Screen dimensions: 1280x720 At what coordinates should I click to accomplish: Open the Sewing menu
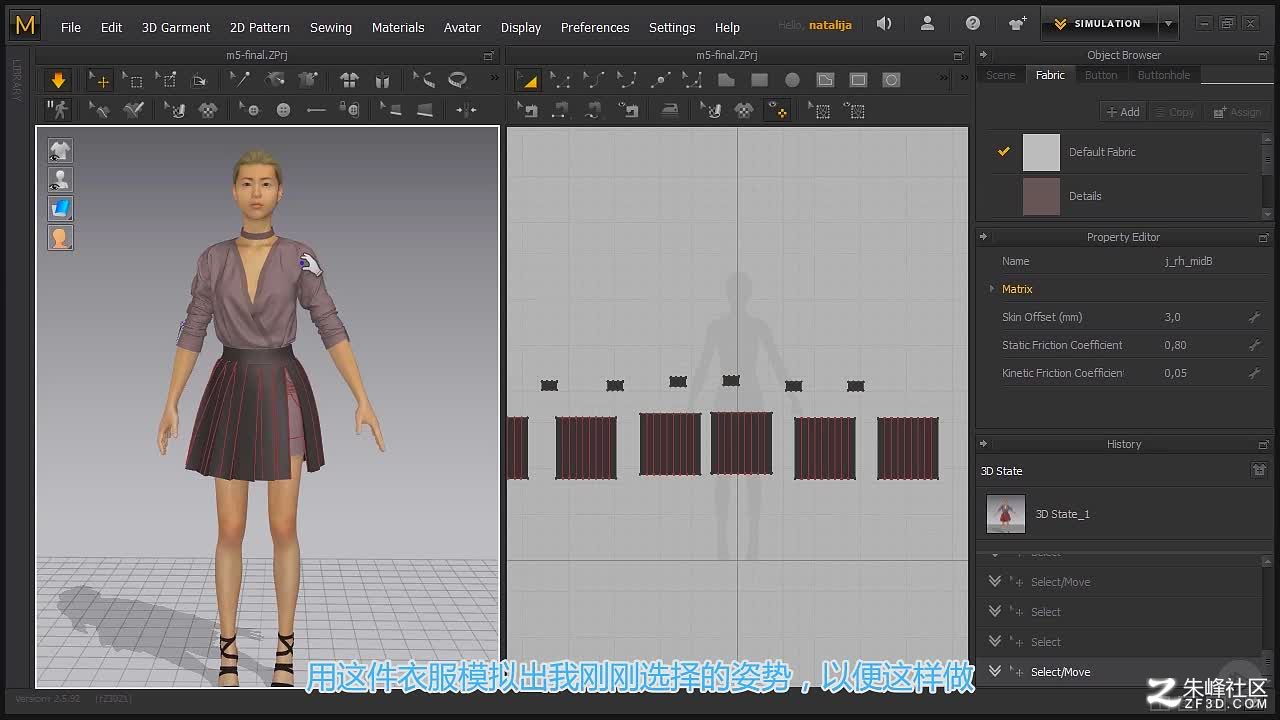click(331, 27)
